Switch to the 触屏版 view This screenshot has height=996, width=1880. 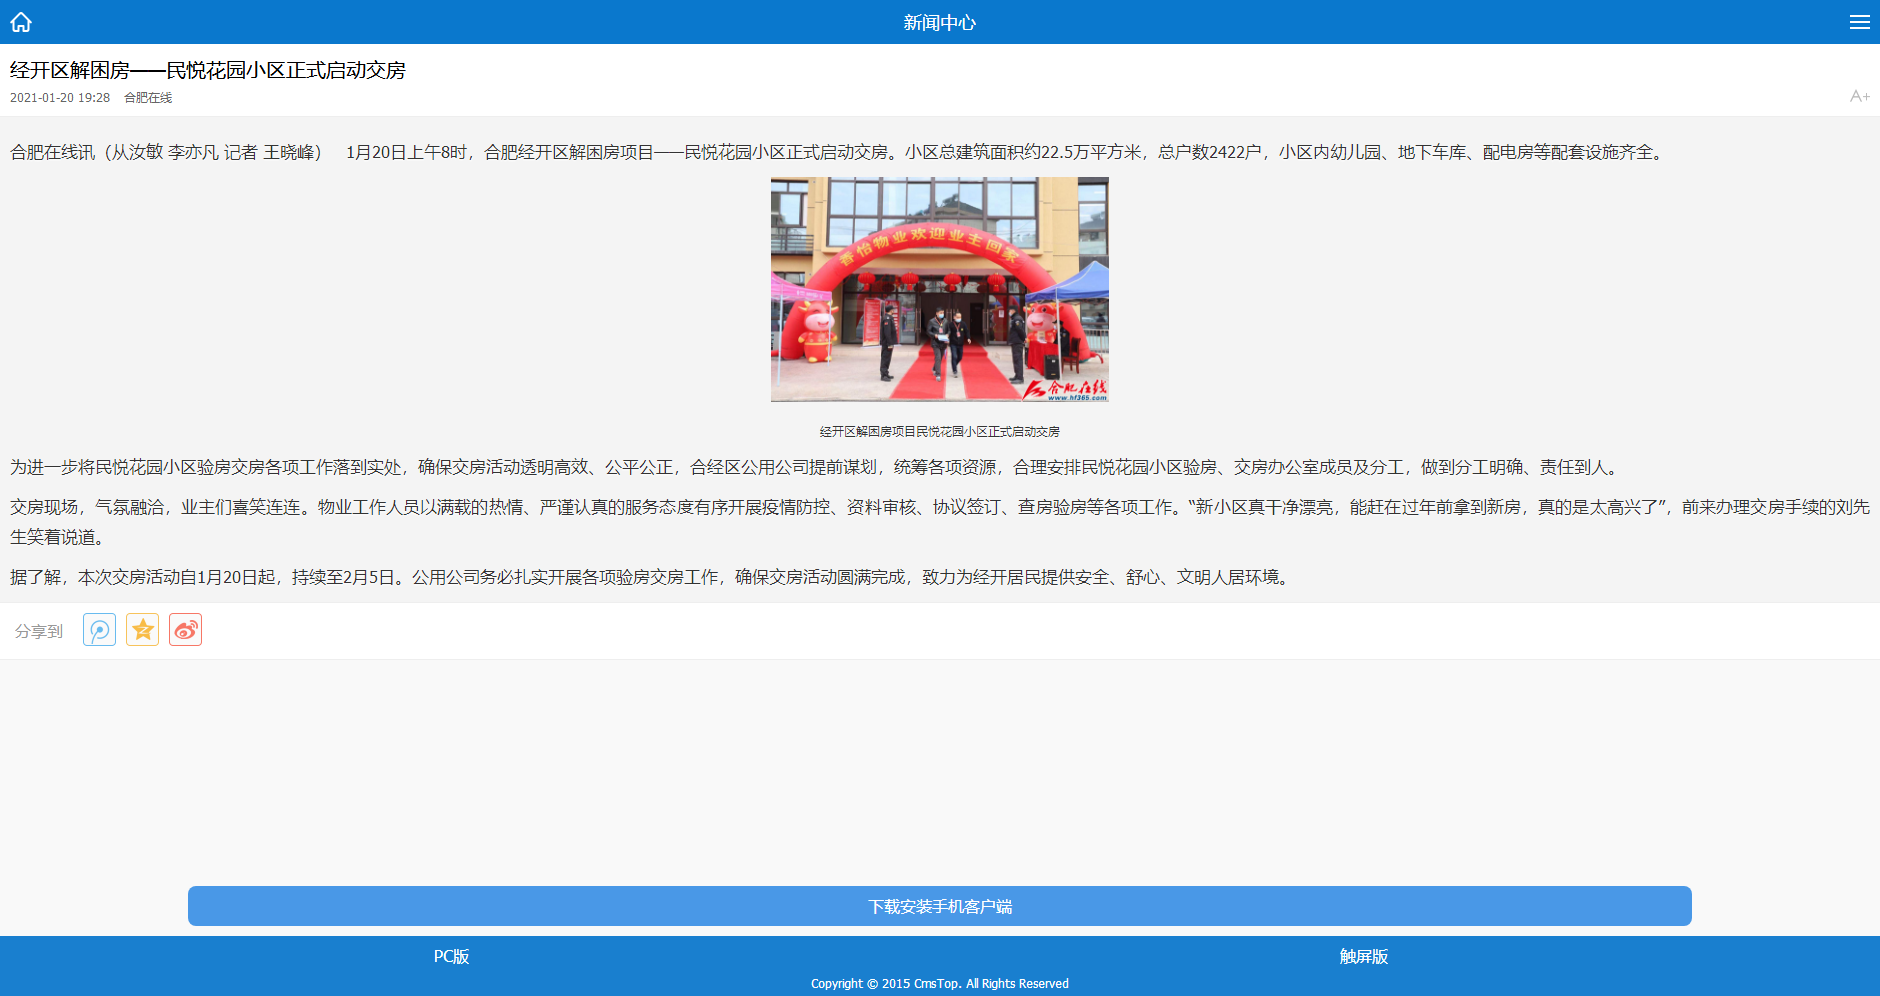tap(1363, 957)
